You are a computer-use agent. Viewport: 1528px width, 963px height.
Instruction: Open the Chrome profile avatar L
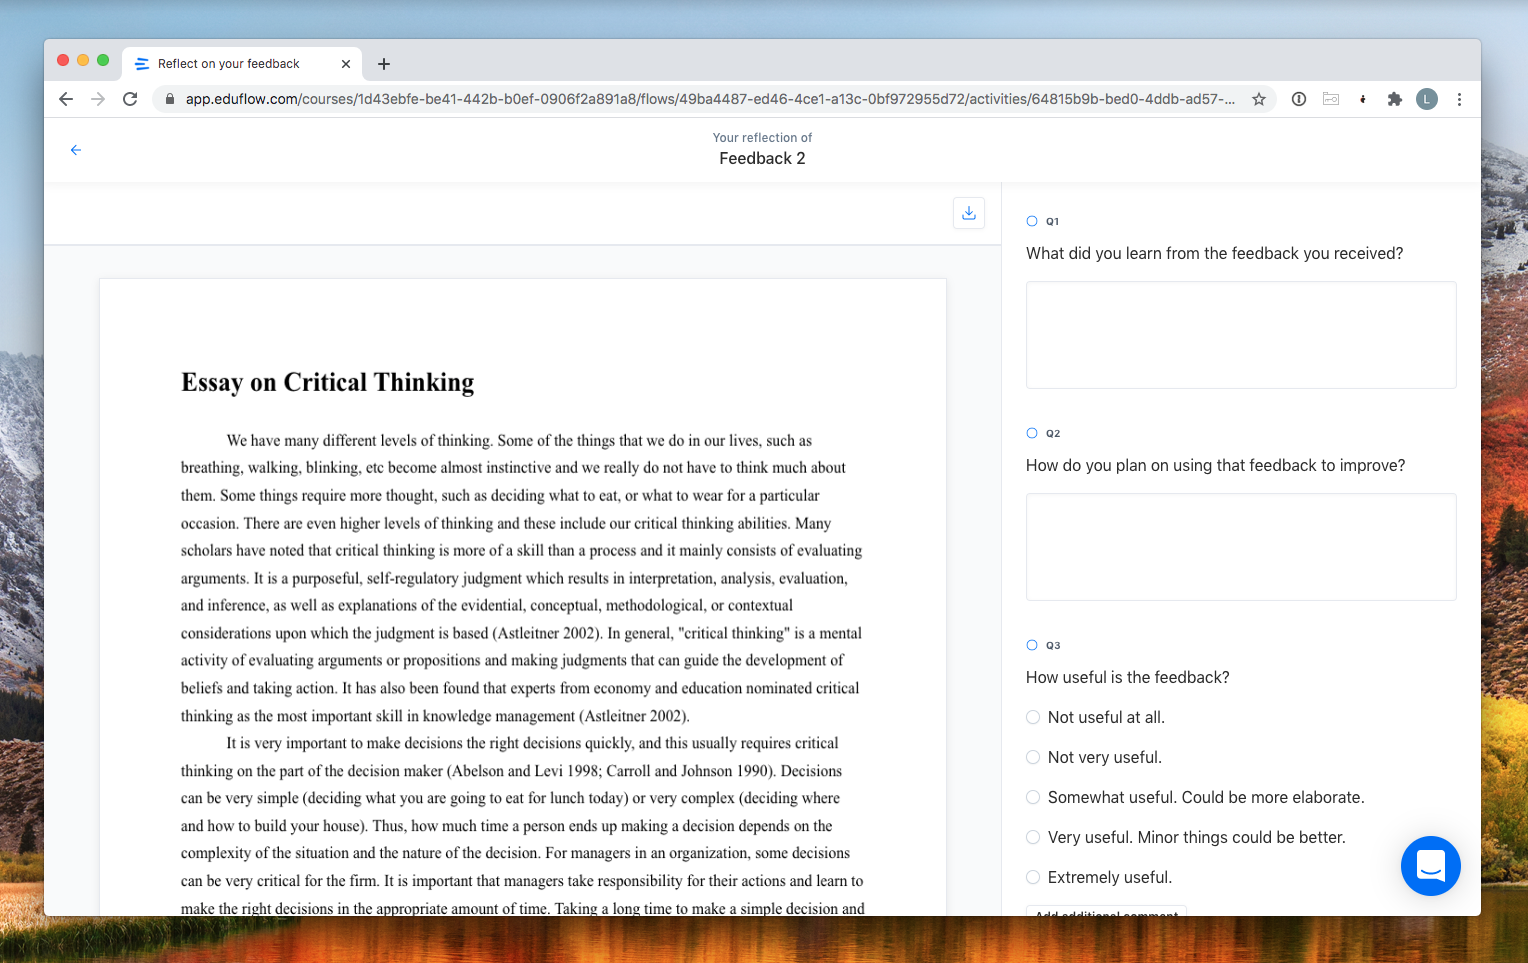(x=1426, y=99)
